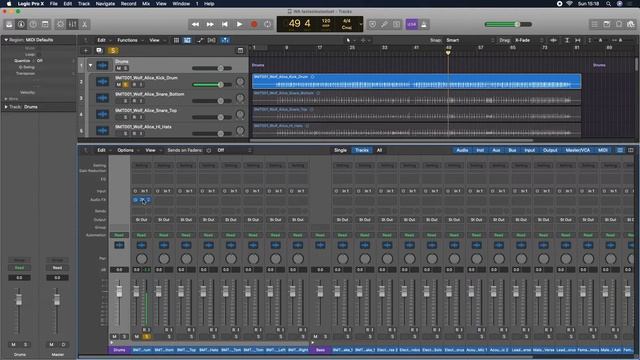Image resolution: width=640 pixels, height=360 pixels.
Task: Open the Editors scissors button
Action: tap(84, 24)
